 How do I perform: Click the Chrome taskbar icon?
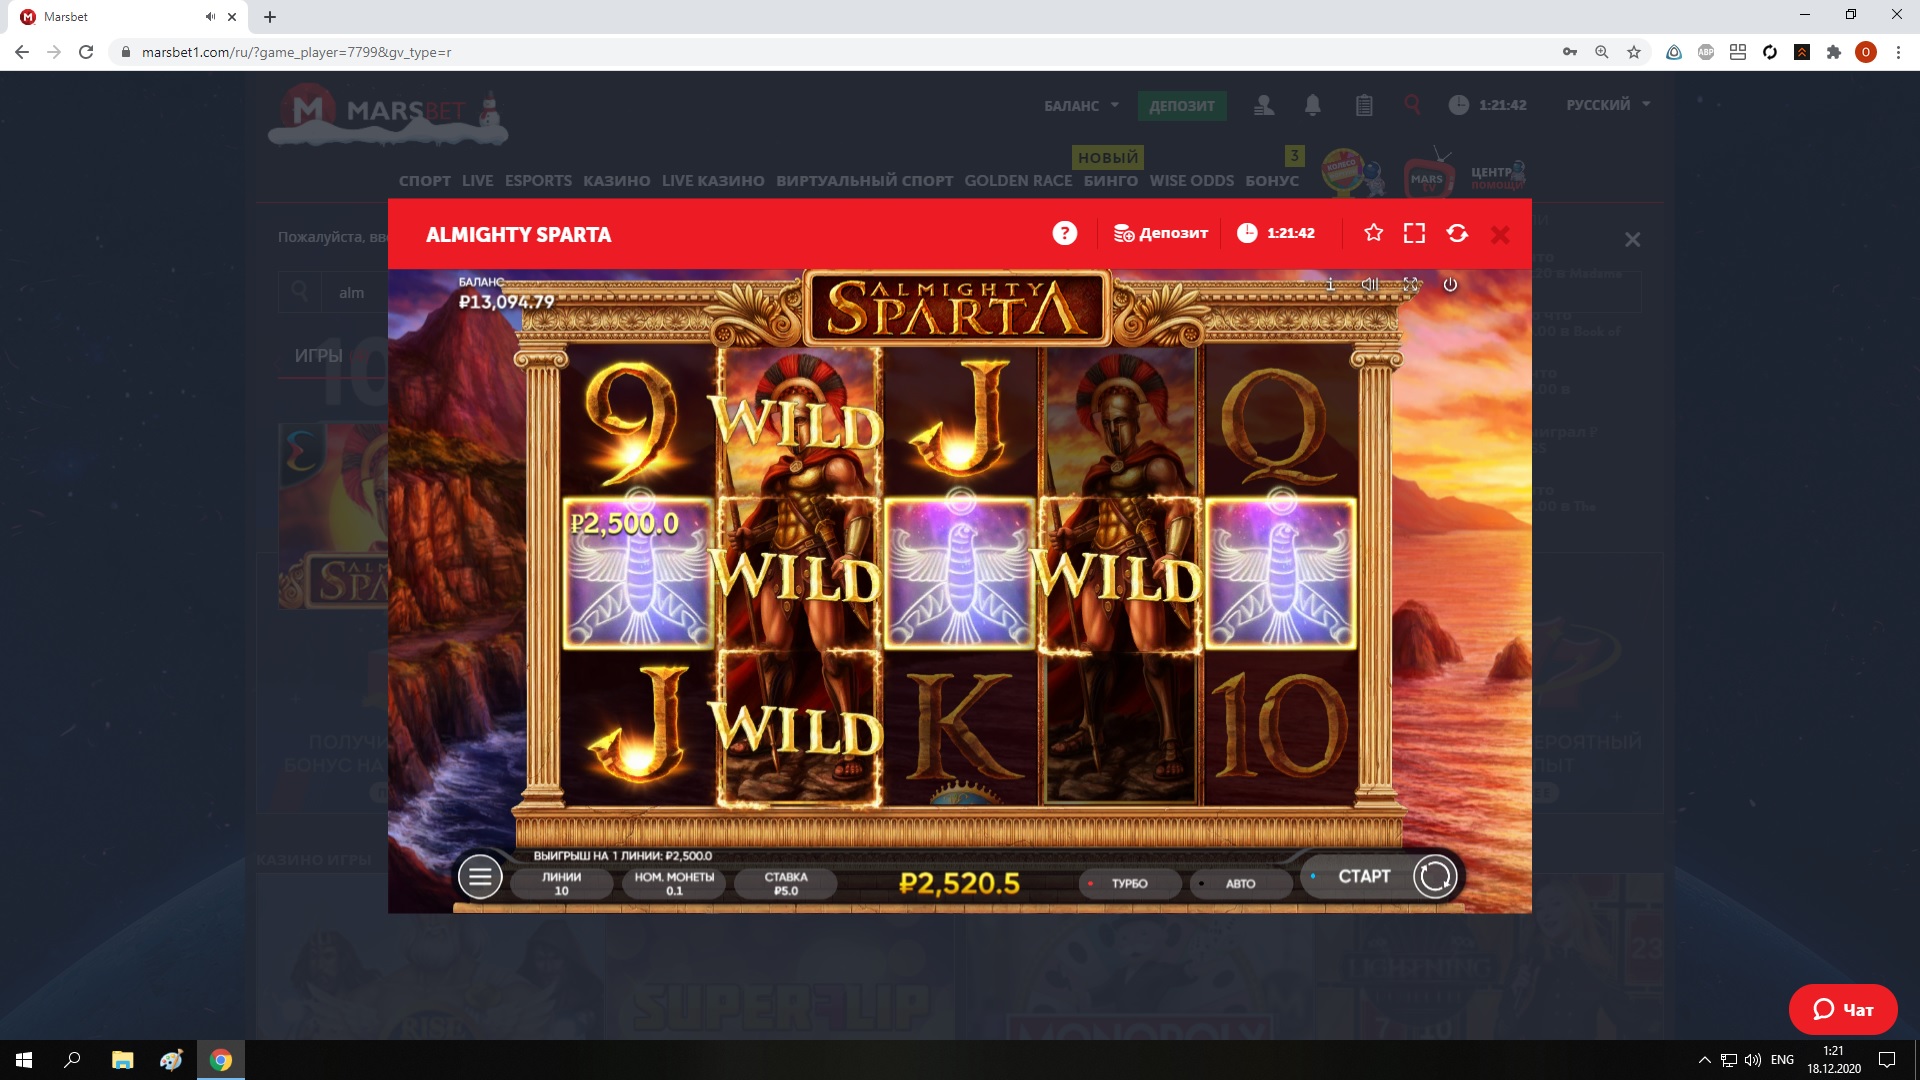tap(221, 1060)
